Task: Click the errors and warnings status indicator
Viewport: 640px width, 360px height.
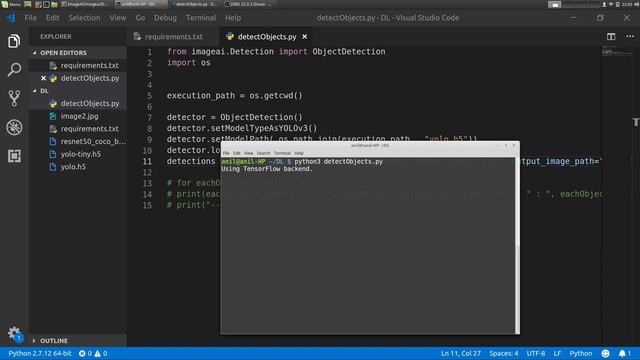Action: click(93, 353)
